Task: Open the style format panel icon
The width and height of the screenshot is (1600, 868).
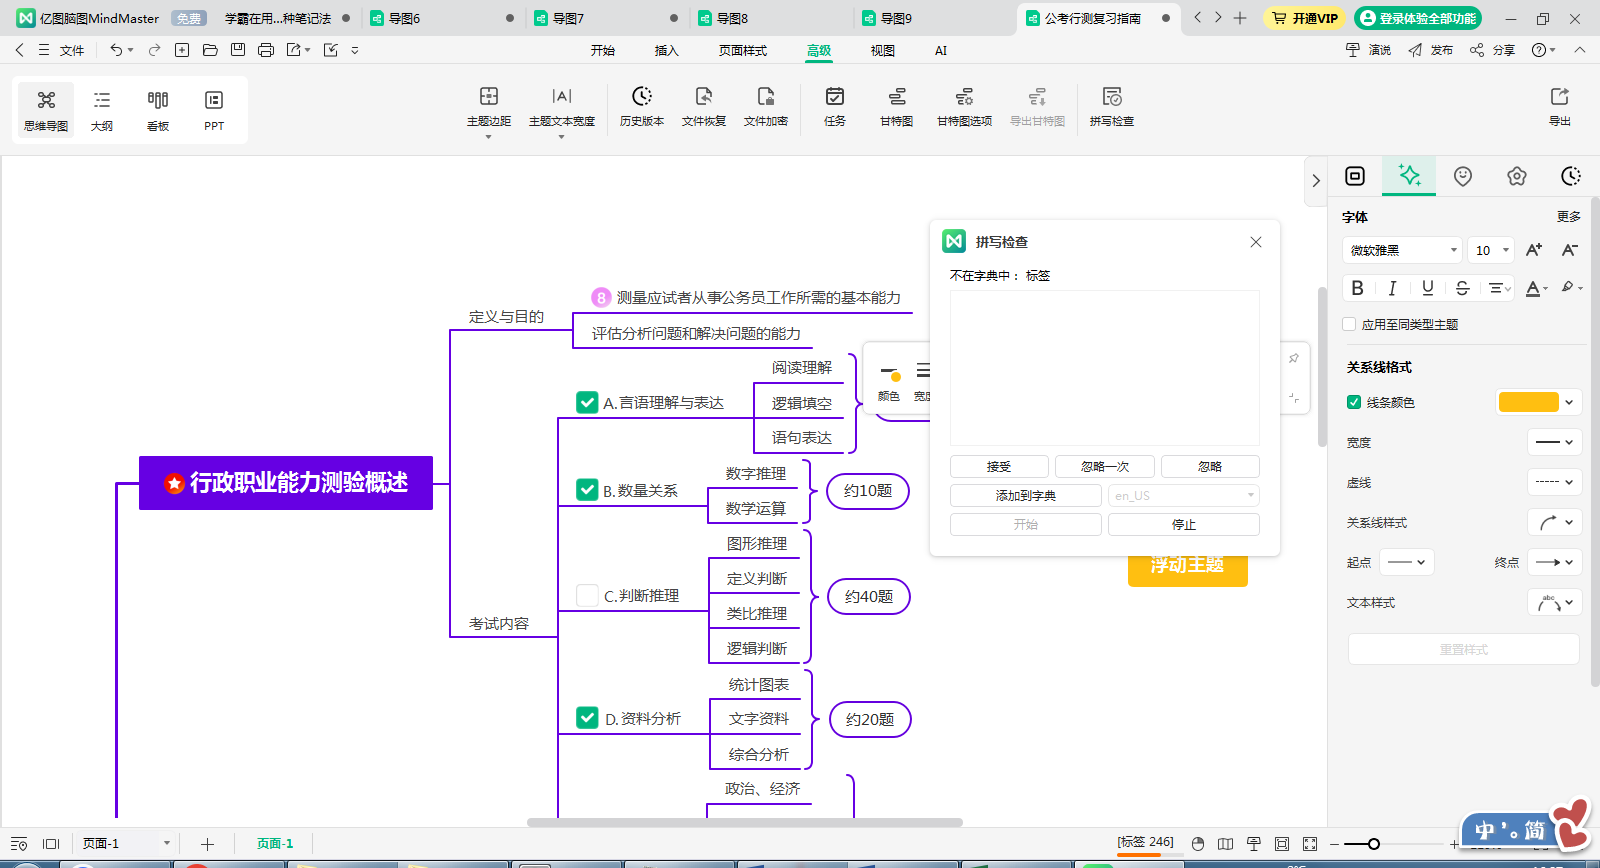Action: (1355, 176)
